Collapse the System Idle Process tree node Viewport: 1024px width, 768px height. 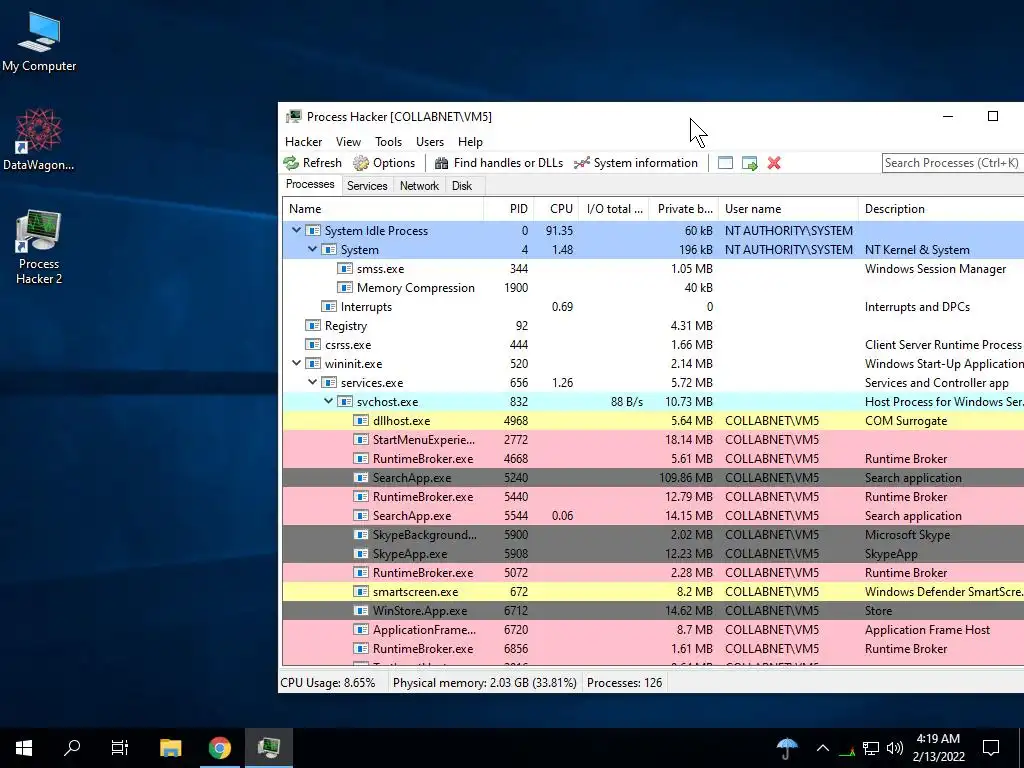pos(296,231)
